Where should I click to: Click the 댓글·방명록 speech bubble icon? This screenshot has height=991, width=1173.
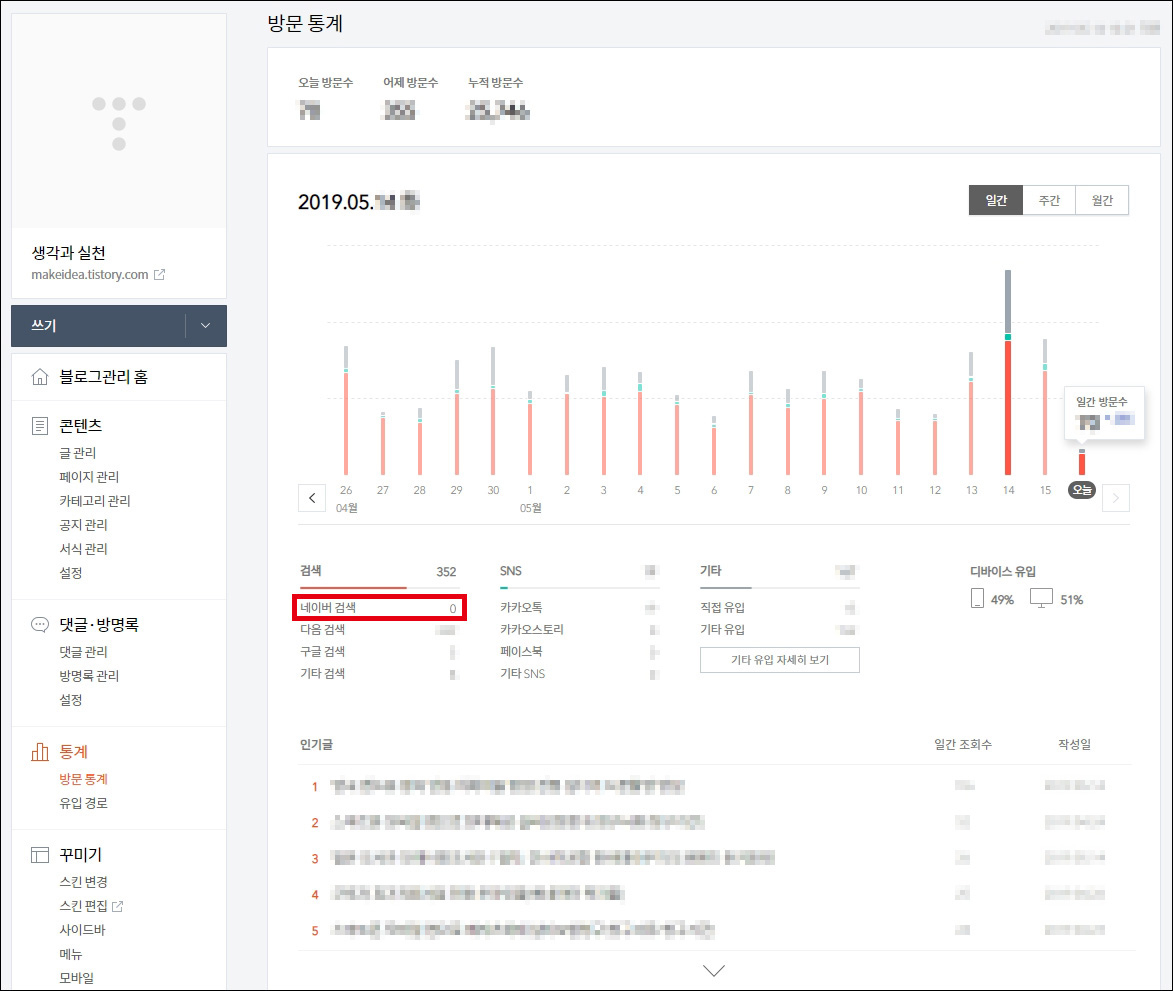coord(40,625)
